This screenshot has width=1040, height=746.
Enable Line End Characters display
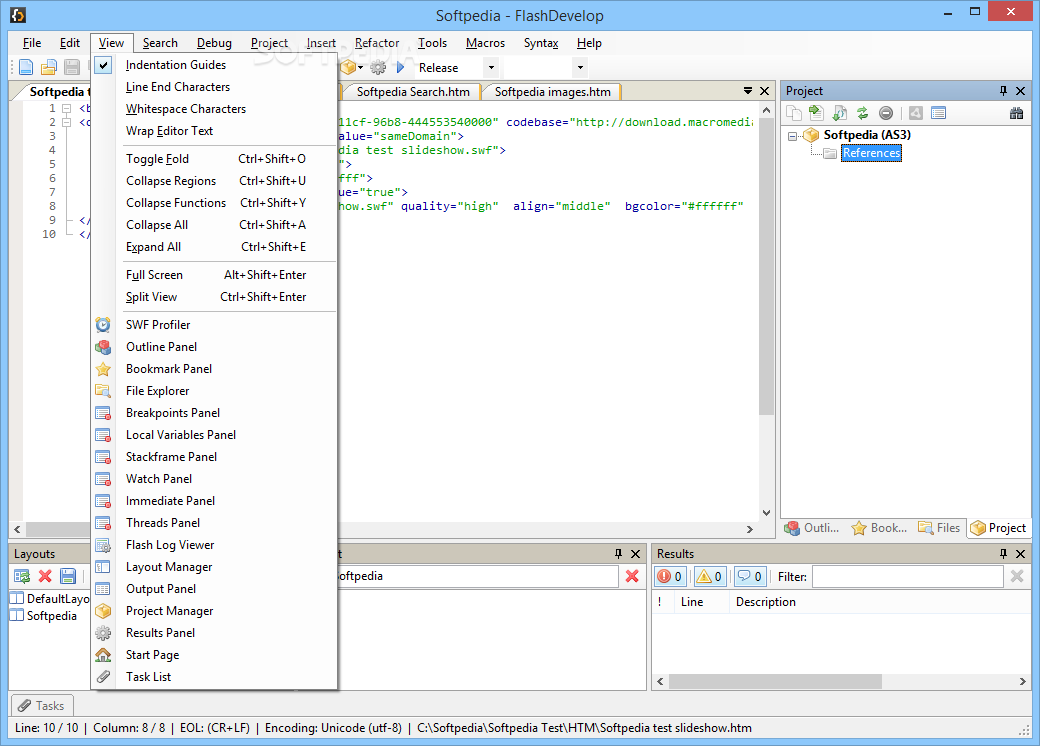[x=214, y=86]
